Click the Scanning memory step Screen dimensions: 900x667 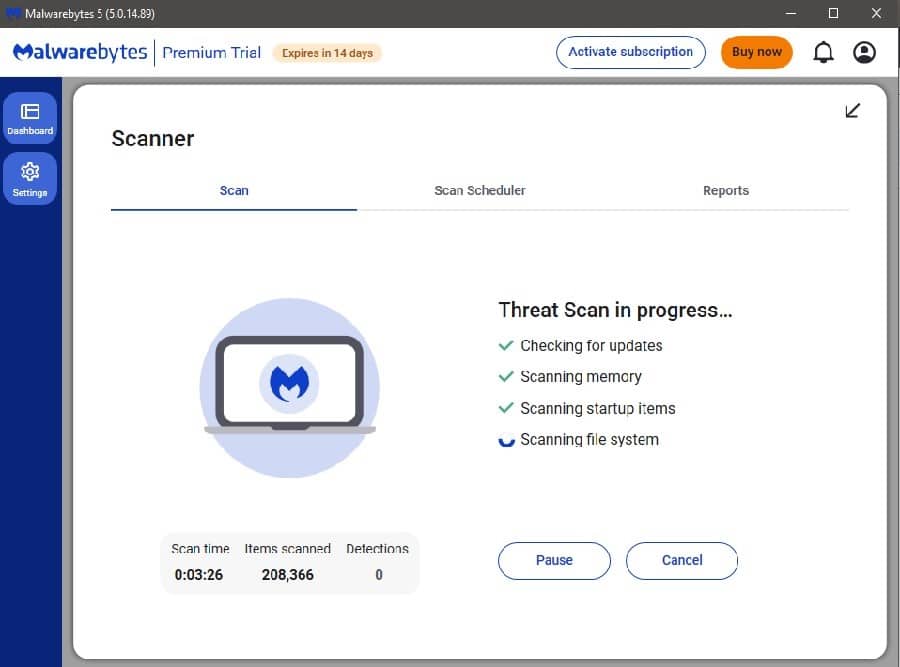[x=581, y=377]
